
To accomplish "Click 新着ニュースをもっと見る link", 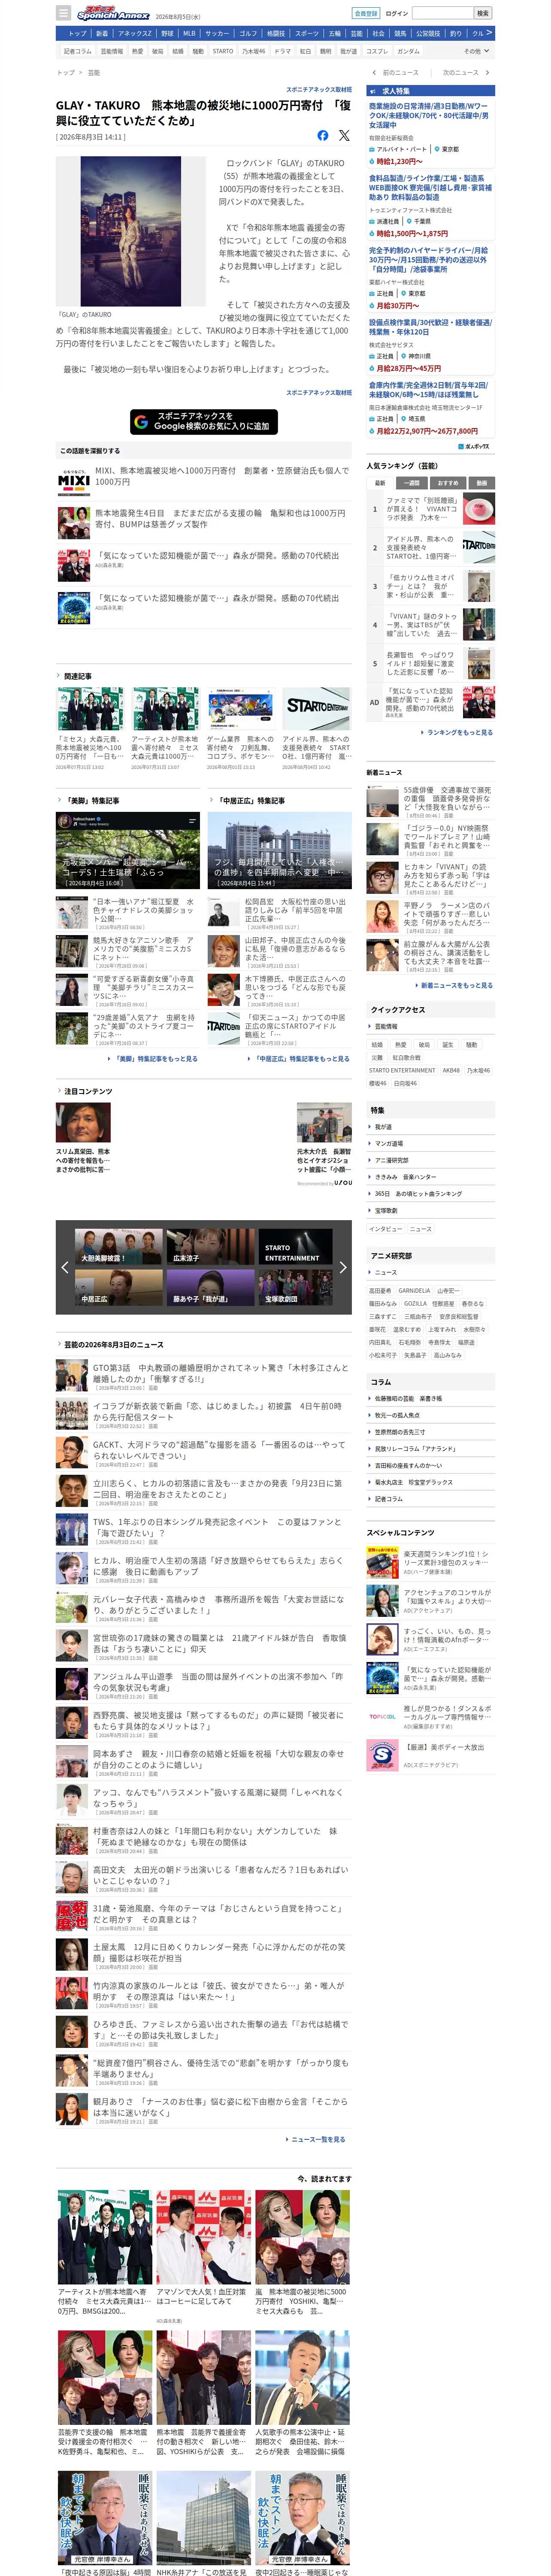I will click(x=455, y=985).
